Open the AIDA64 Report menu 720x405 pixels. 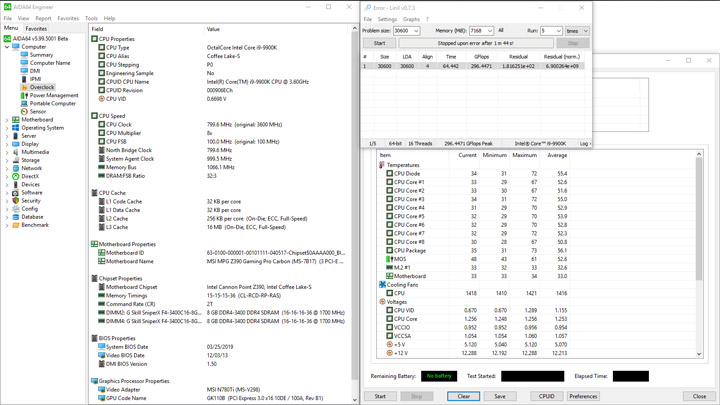[x=43, y=18]
